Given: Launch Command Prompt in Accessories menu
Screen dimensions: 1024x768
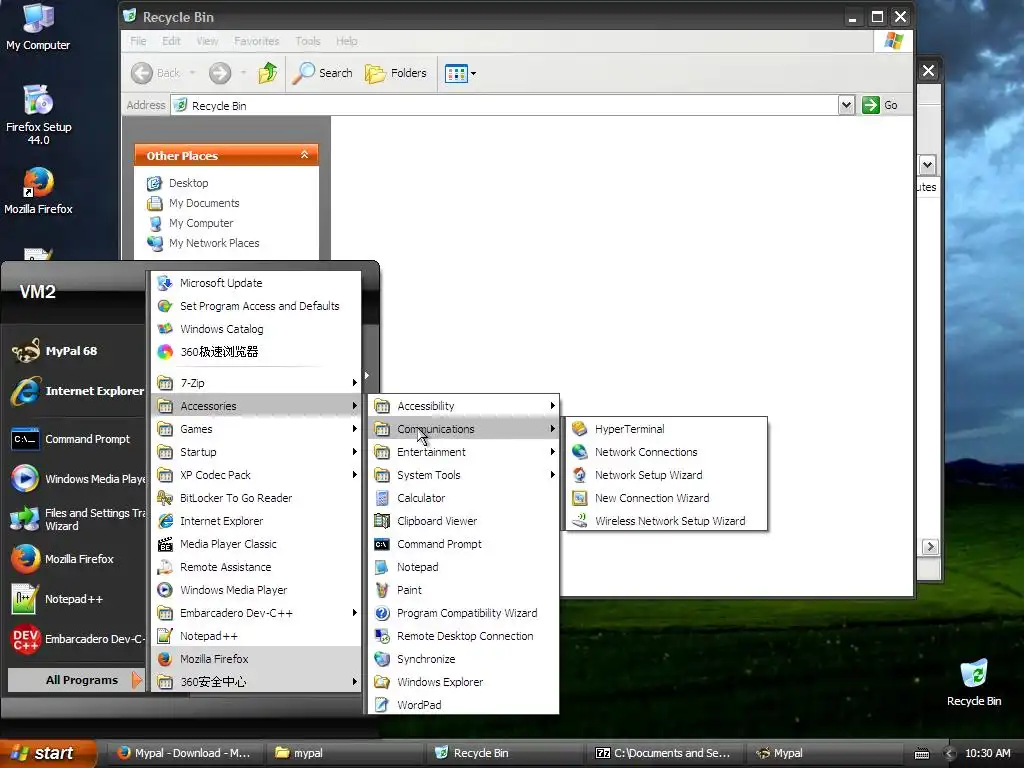Looking at the screenshot, I should [464, 544].
